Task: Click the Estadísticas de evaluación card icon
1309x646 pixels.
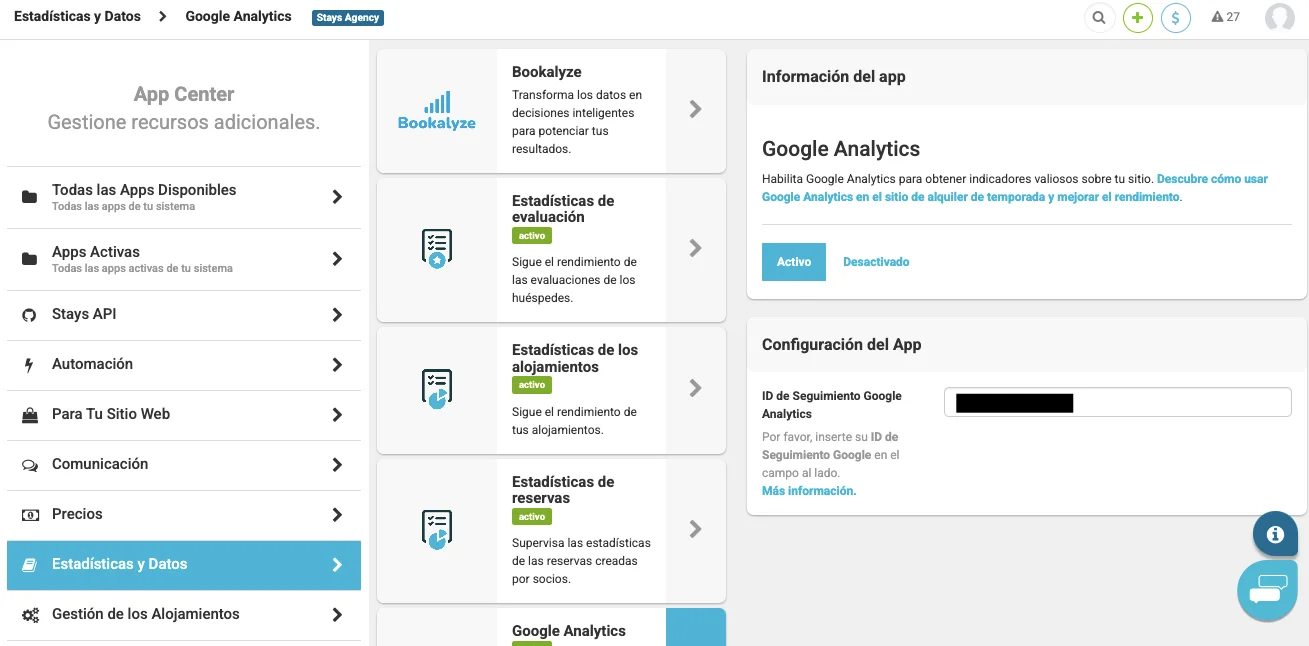Action: click(x=437, y=249)
